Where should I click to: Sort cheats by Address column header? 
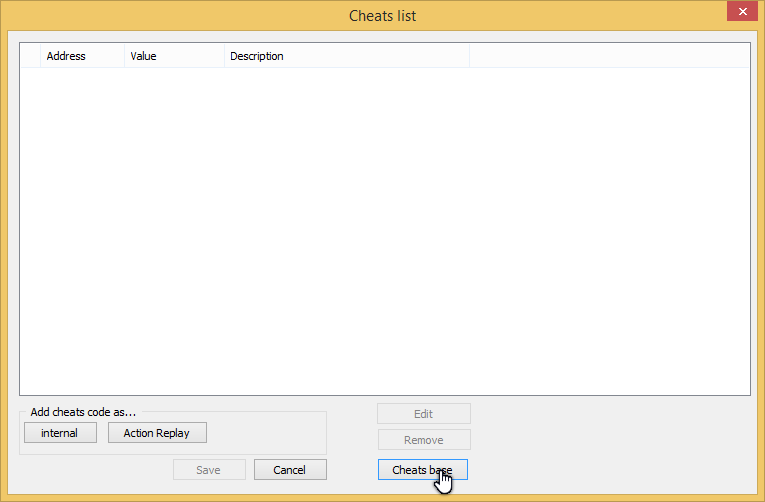[x=82, y=56]
